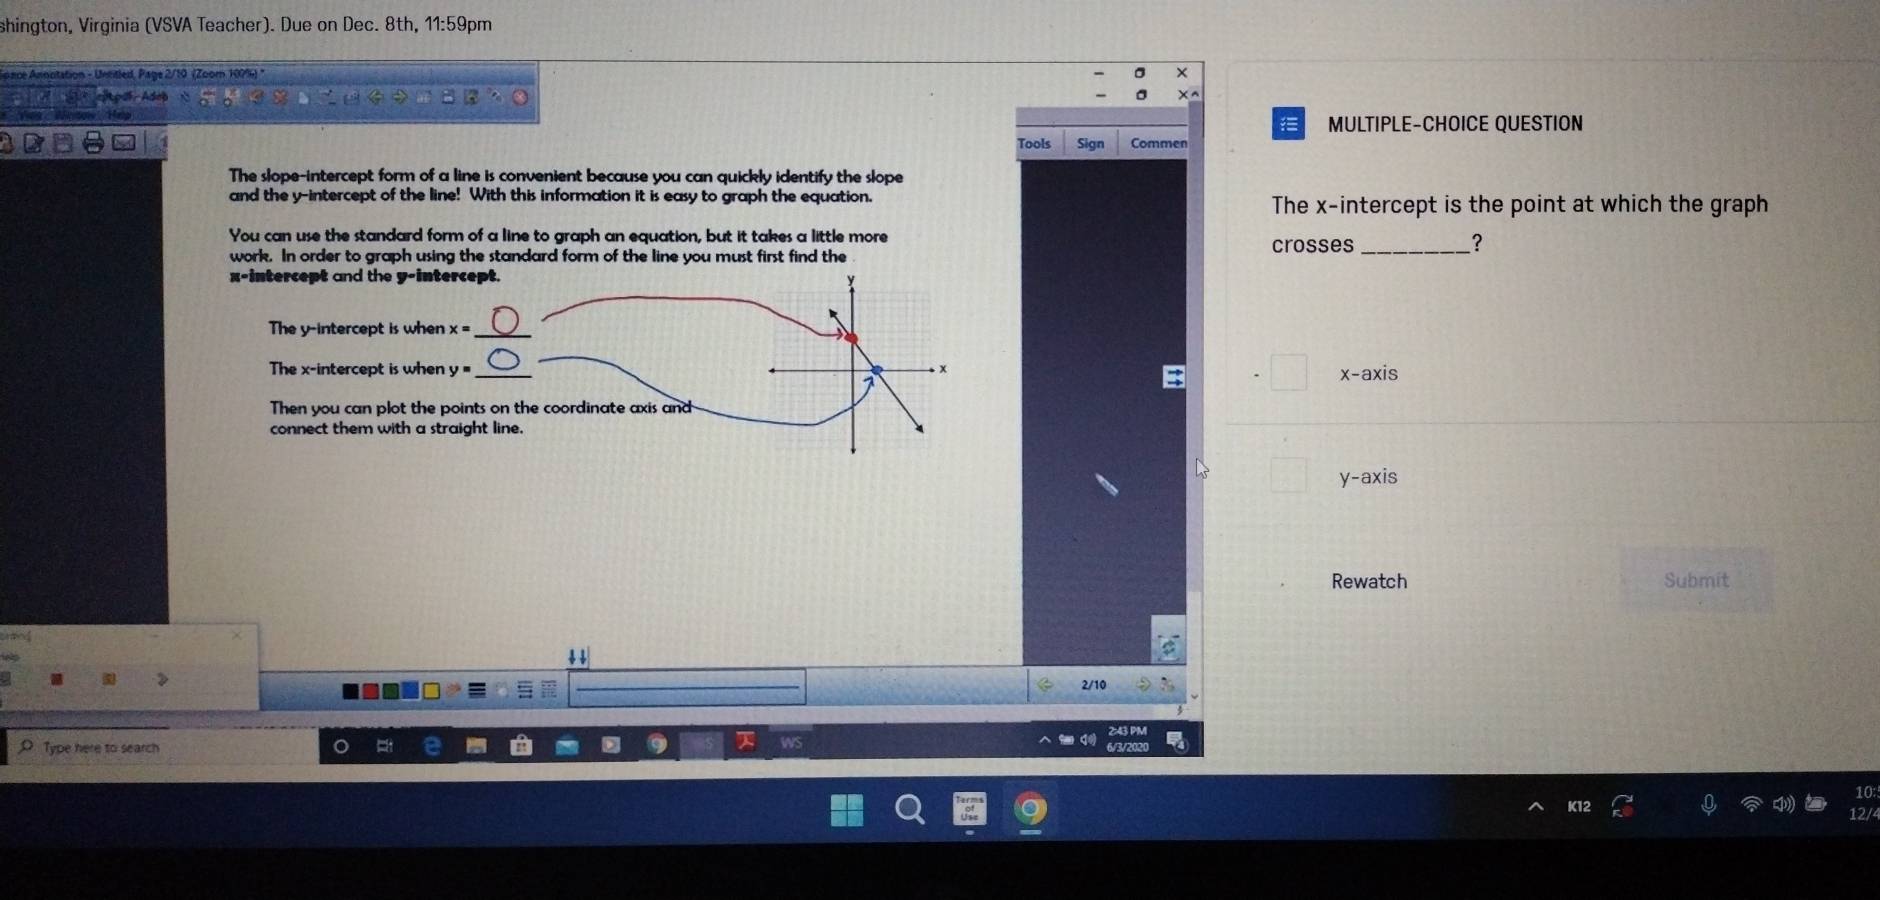The height and width of the screenshot is (900, 1880).
Task: Click the double down-arrow above line preview
Action: 578,657
